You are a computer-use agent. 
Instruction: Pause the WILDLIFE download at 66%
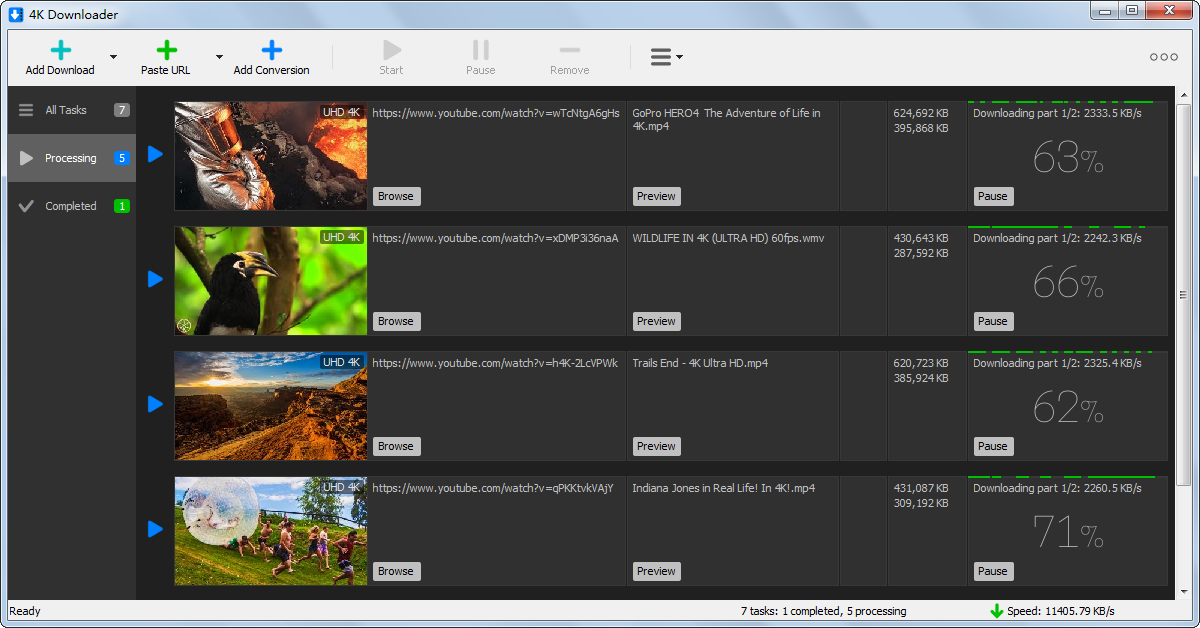coord(993,321)
